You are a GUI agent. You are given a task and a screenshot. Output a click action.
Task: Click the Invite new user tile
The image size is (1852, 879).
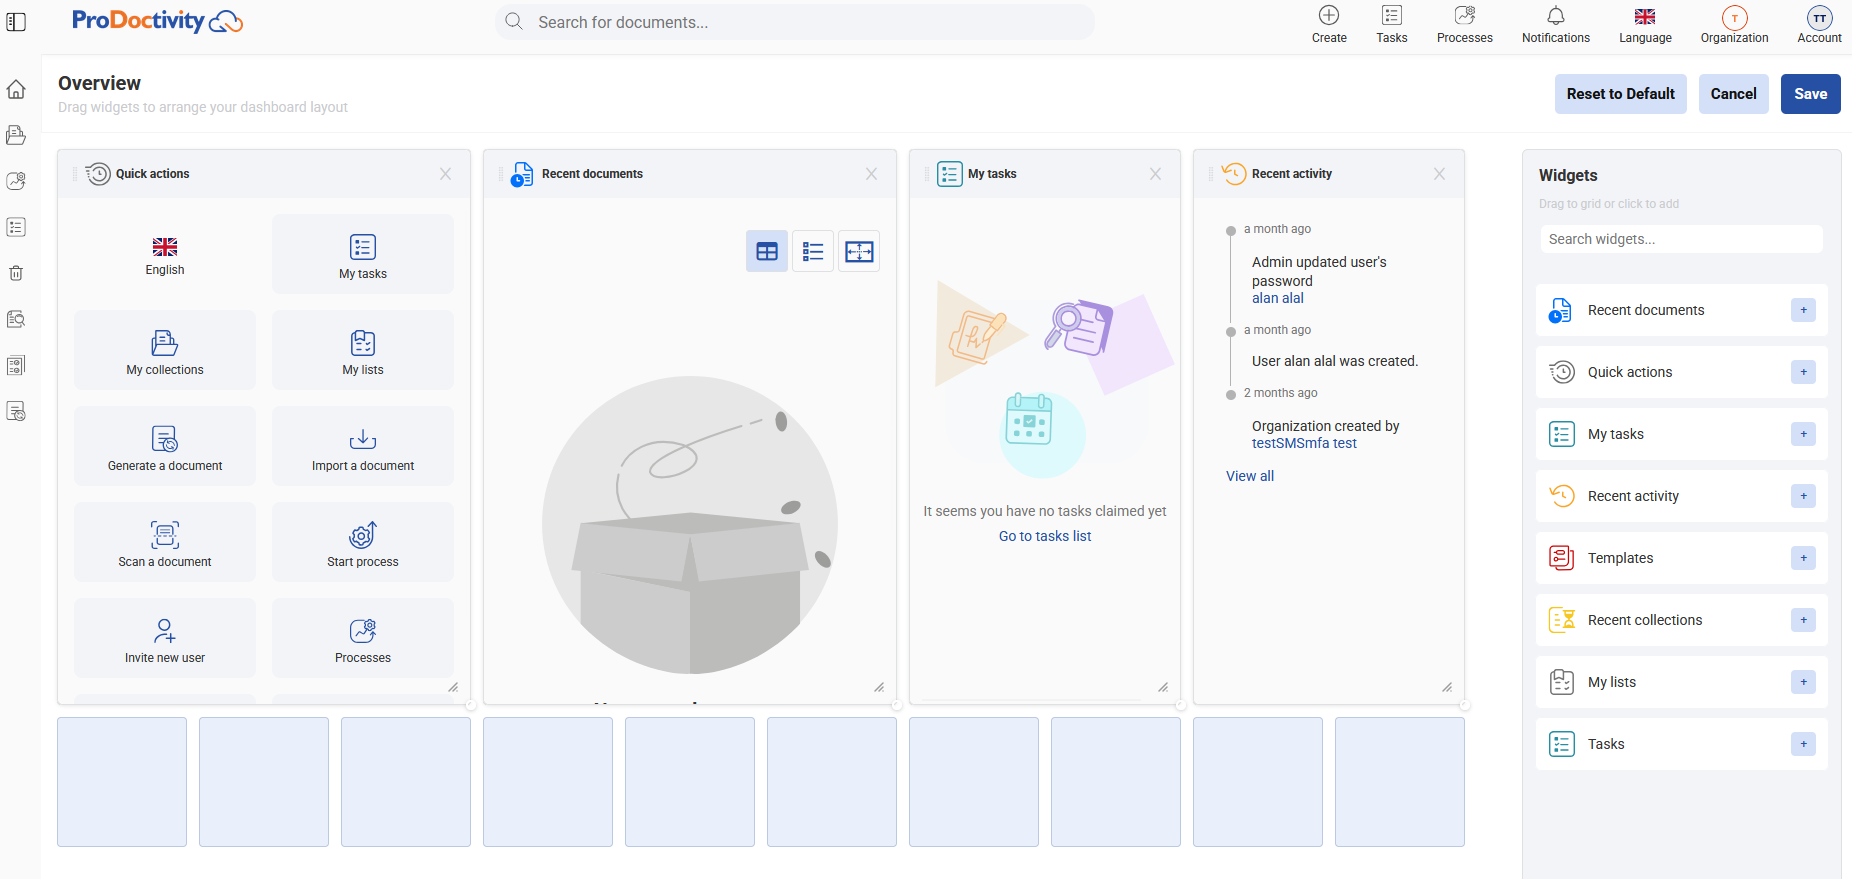(165, 638)
